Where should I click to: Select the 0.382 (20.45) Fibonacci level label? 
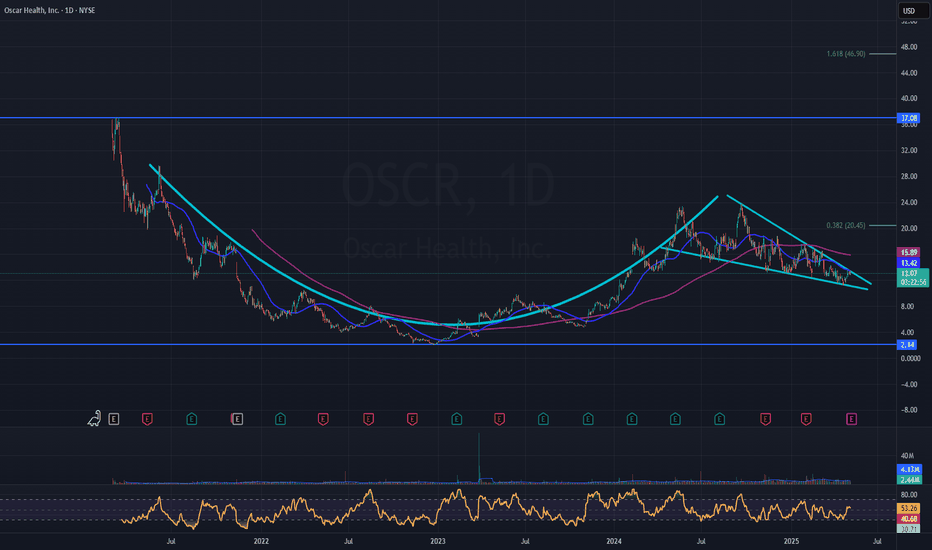tap(846, 225)
